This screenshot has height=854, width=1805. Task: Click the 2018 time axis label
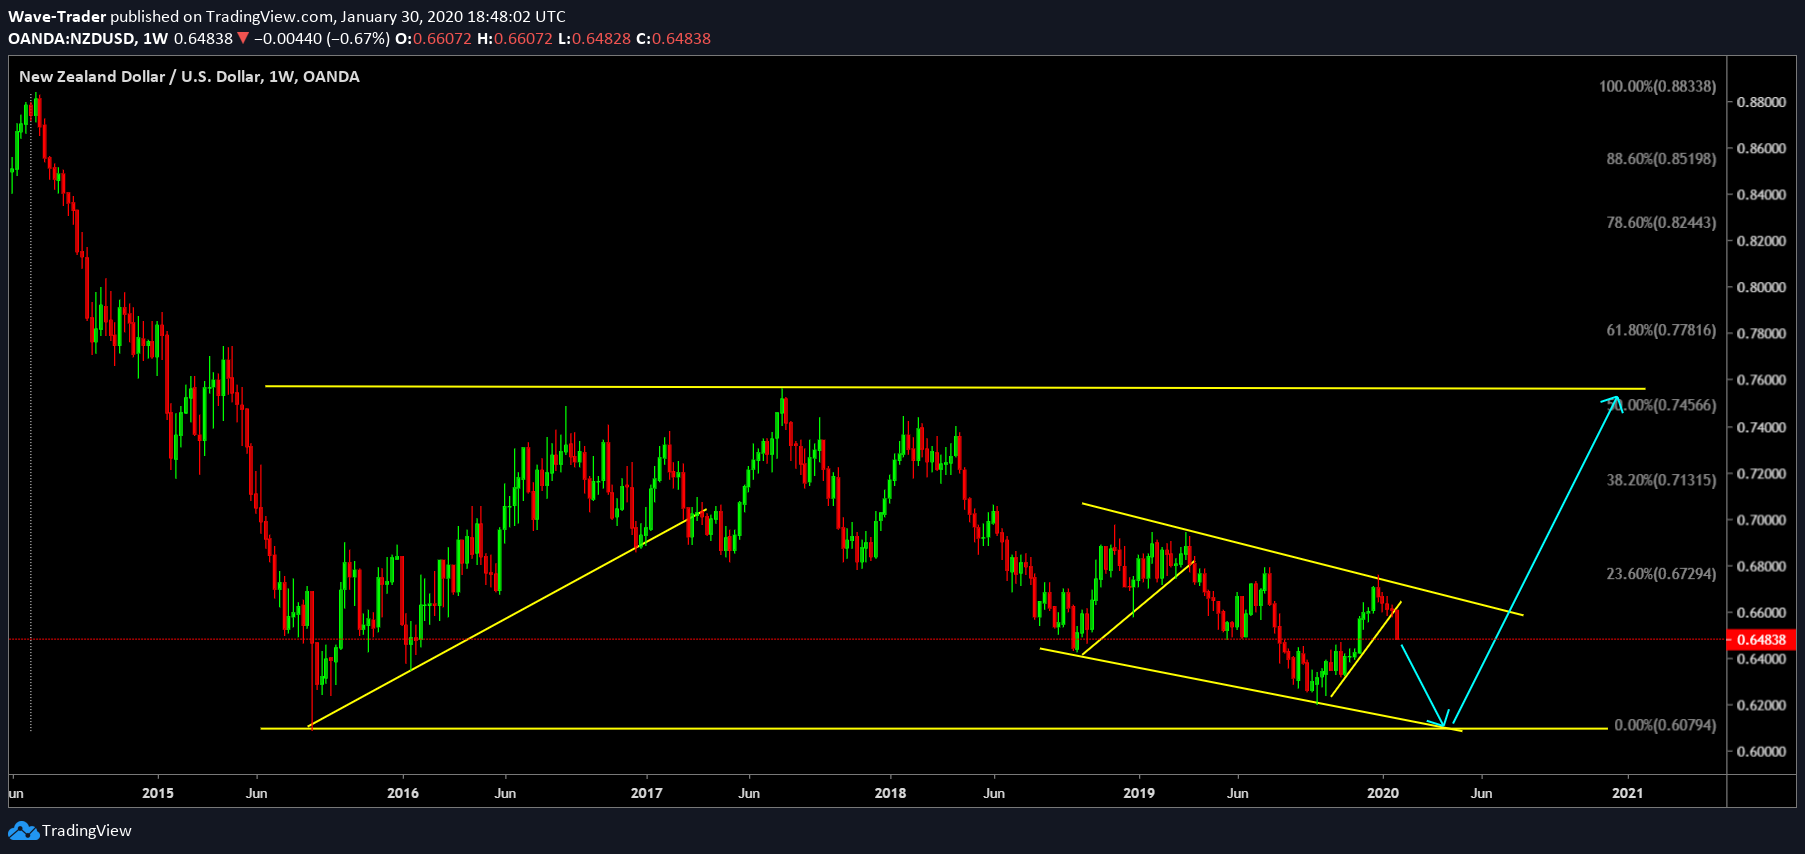(x=890, y=793)
